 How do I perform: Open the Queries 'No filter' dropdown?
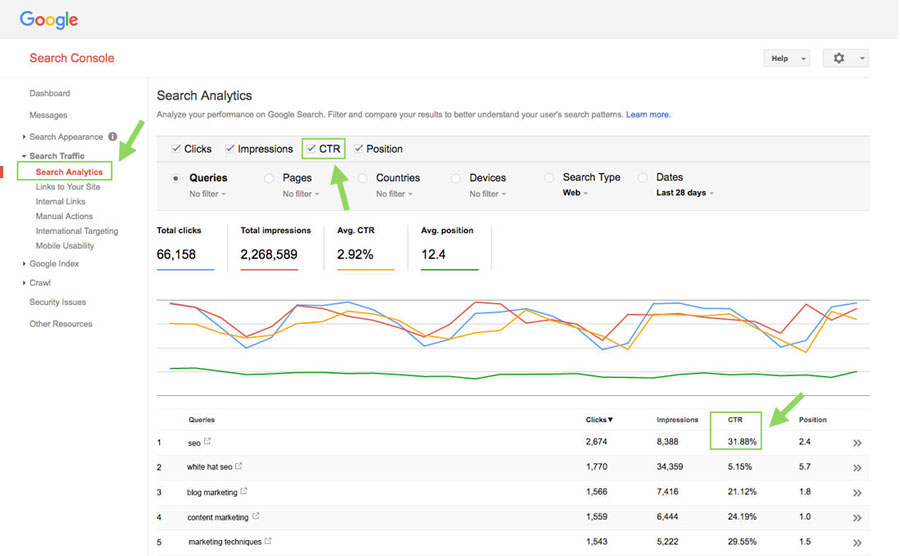(207, 194)
